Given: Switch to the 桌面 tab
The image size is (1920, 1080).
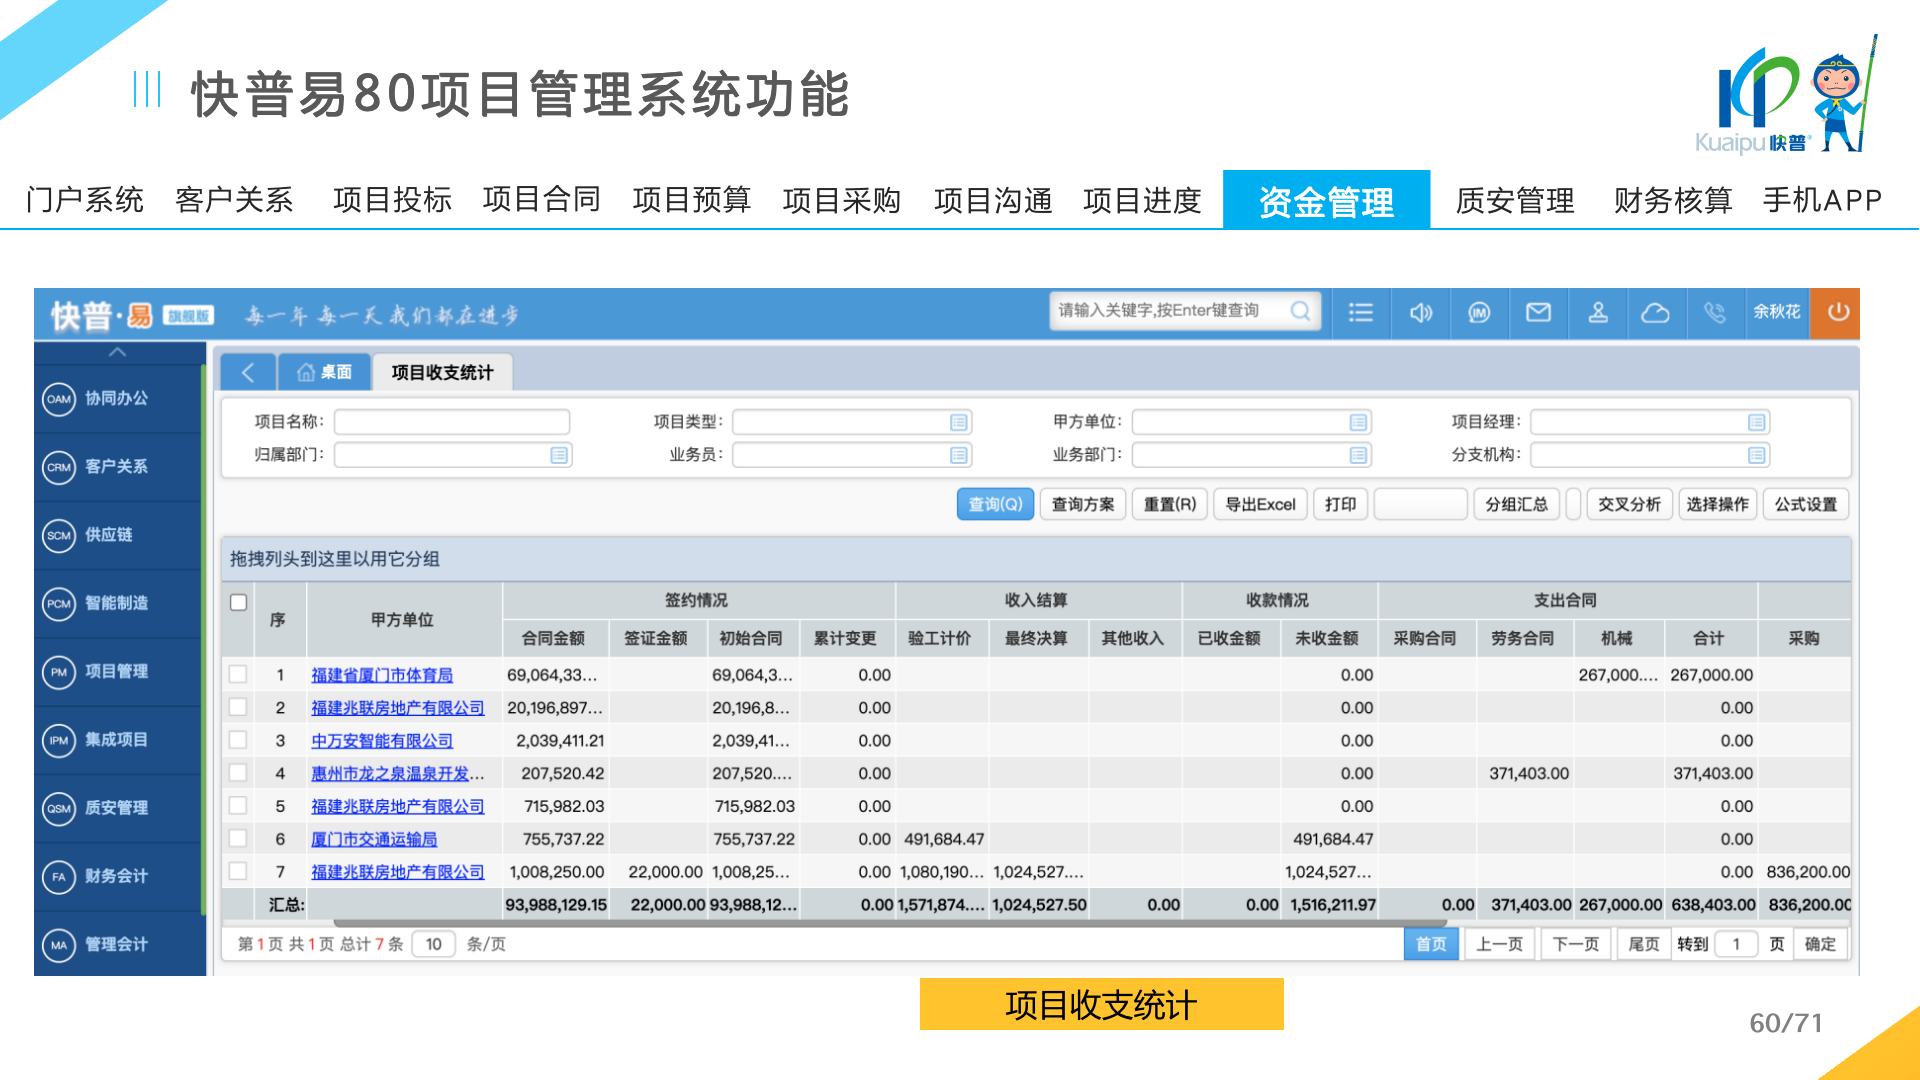Looking at the screenshot, I should (324, 372).
